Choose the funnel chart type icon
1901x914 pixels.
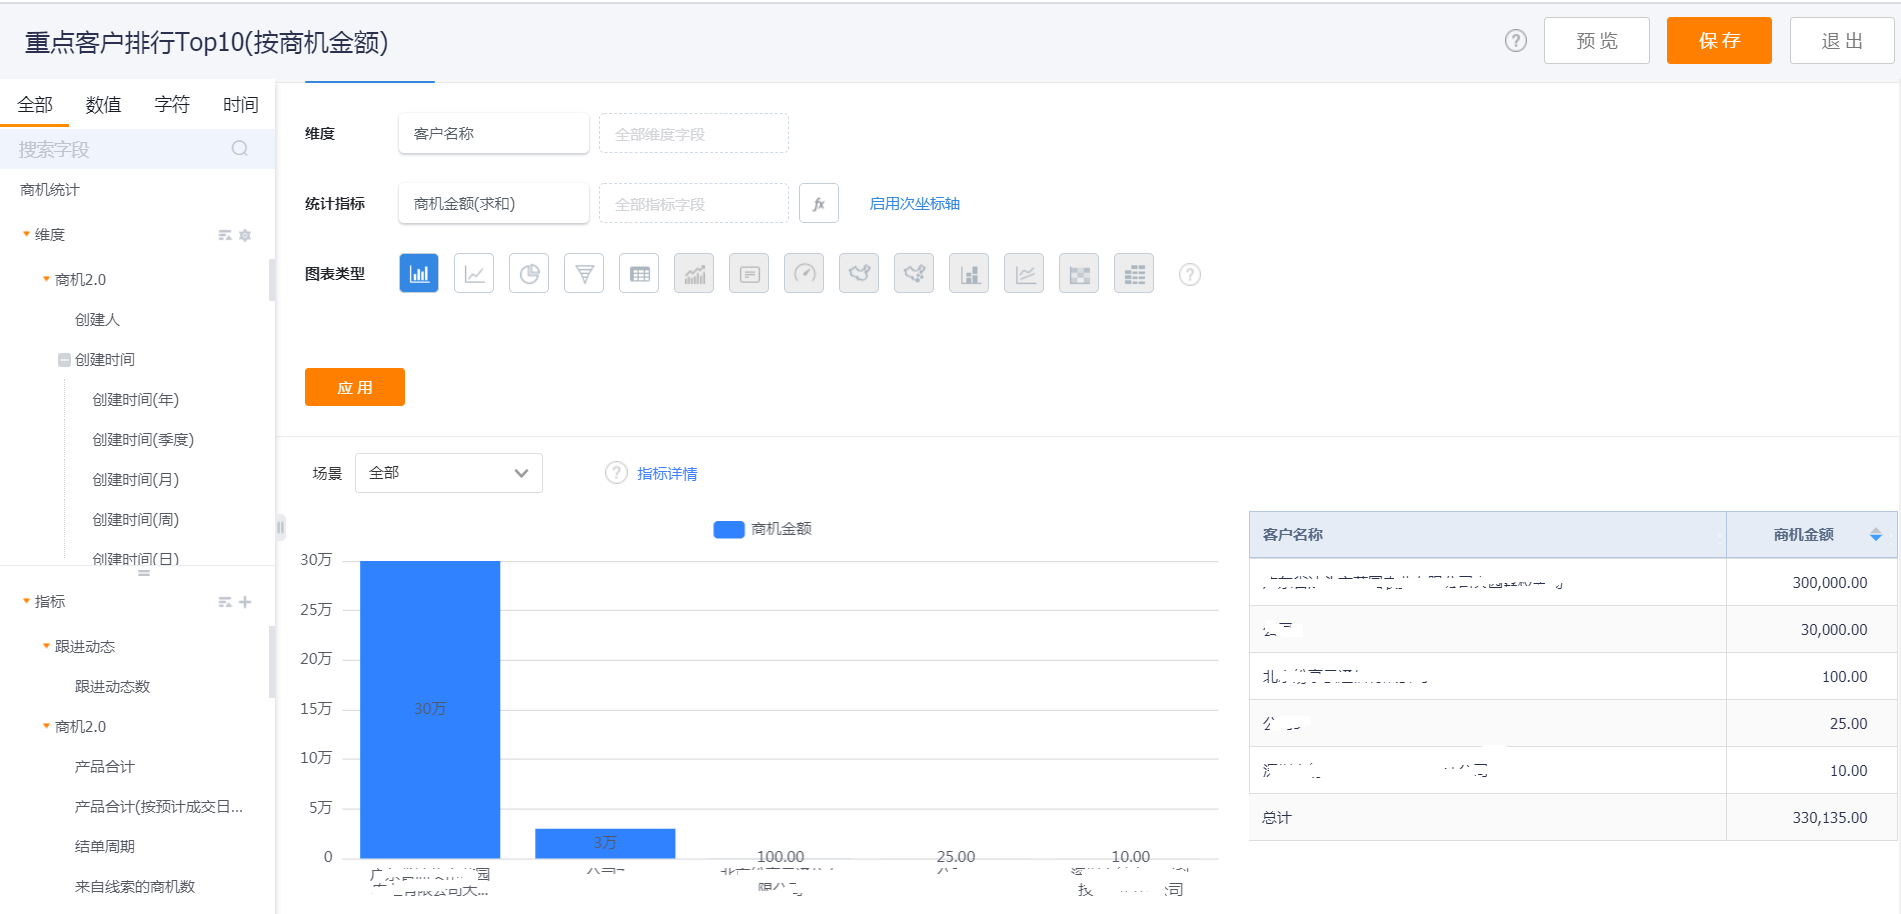pos(584,274)
